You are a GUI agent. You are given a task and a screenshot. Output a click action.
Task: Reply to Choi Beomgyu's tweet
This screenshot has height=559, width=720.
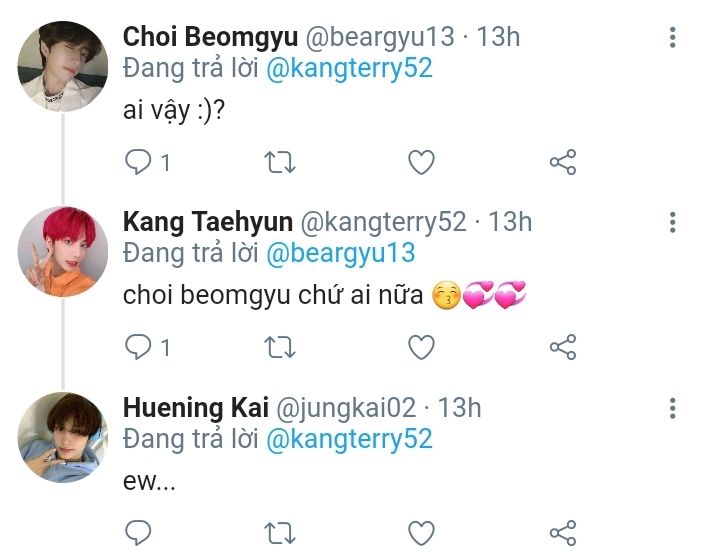(138, 162)
